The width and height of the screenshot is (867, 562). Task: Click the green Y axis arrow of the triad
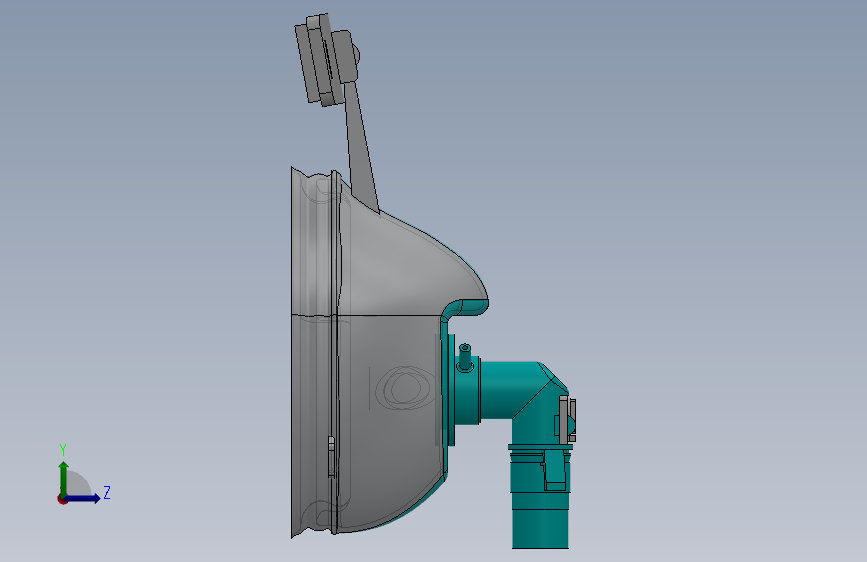coord(64,478)
